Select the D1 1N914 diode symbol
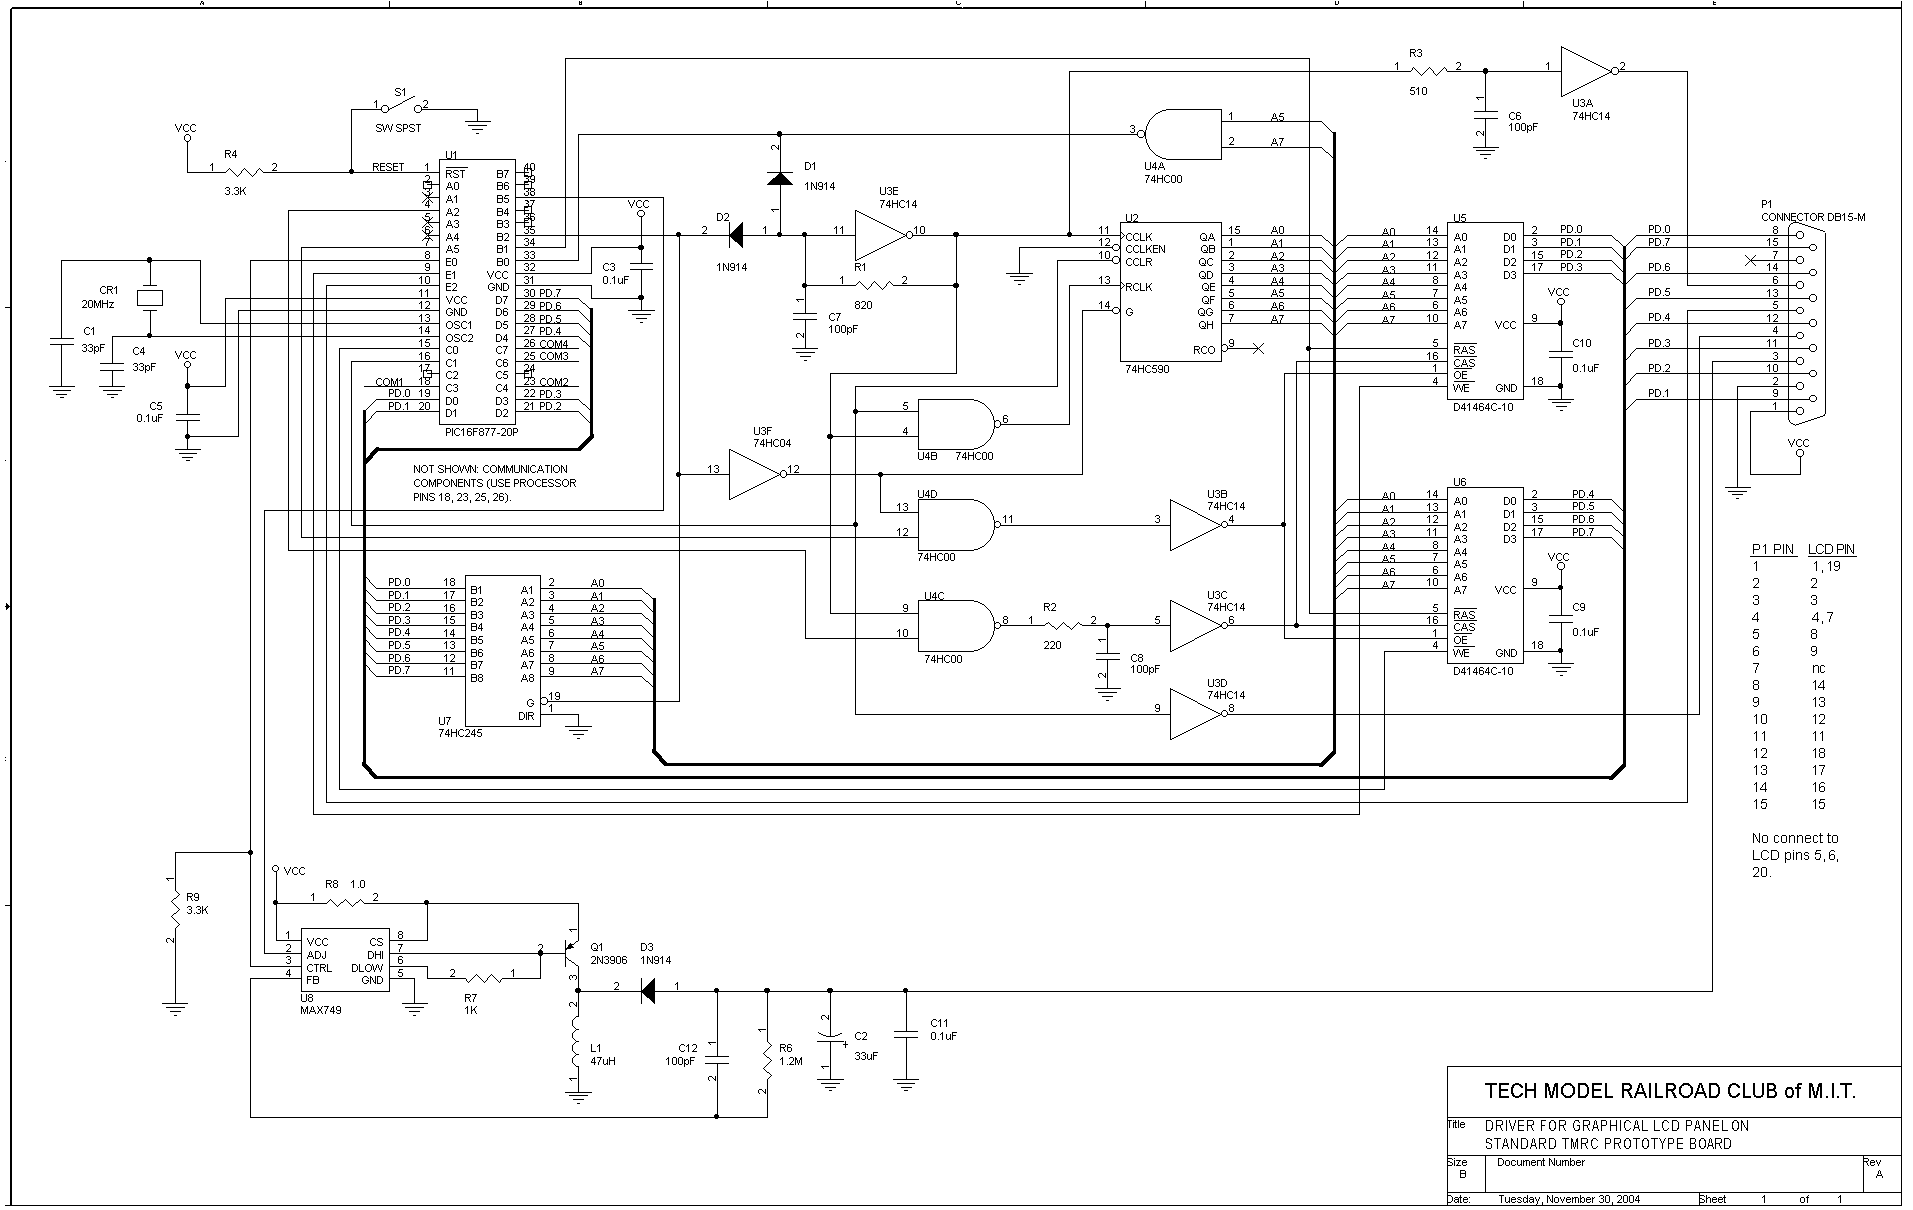Image resolution: width=1913 pixels, height=1210 pixels. tap(779, 178)
